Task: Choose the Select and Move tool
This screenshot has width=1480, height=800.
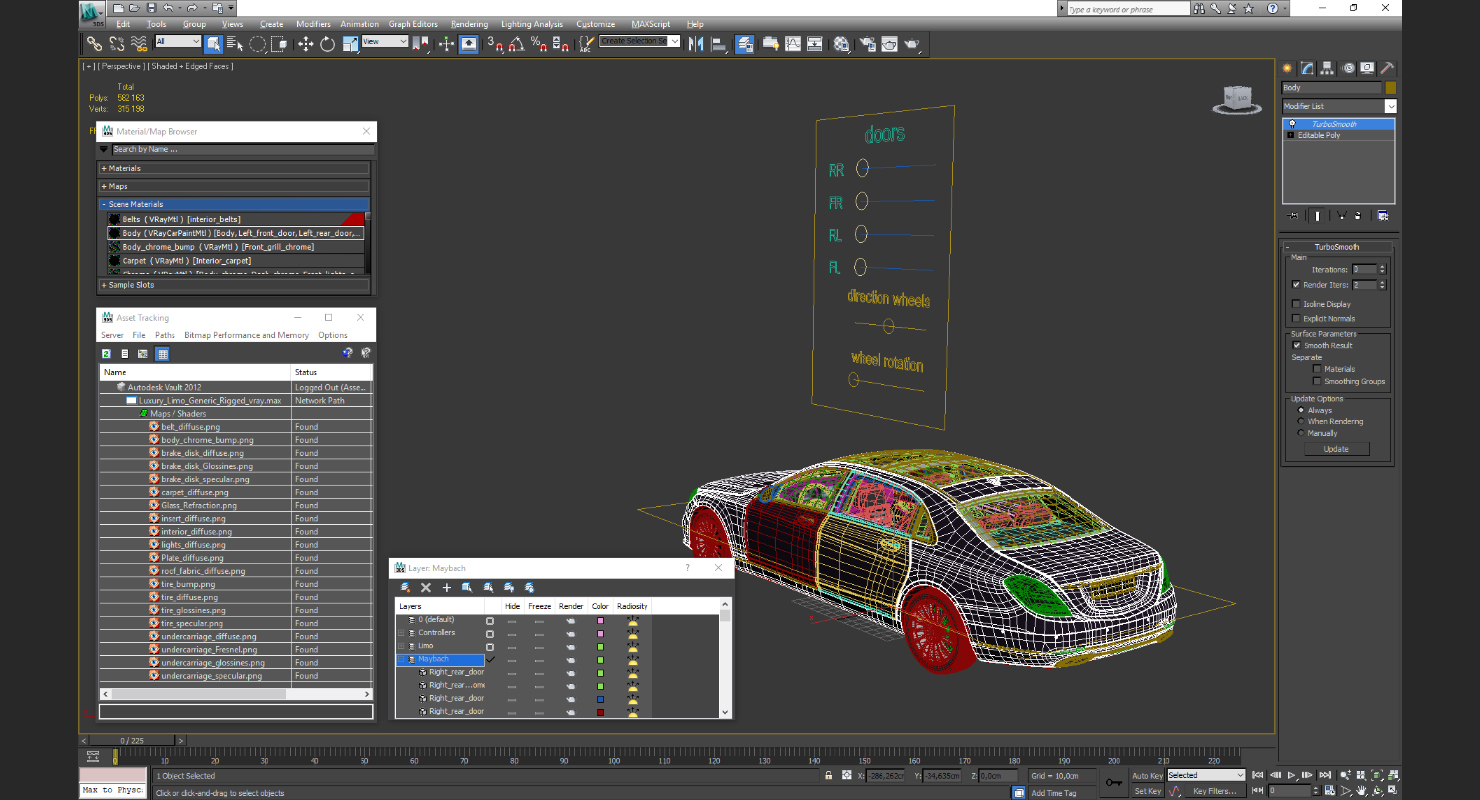Action: click(305, 44)
